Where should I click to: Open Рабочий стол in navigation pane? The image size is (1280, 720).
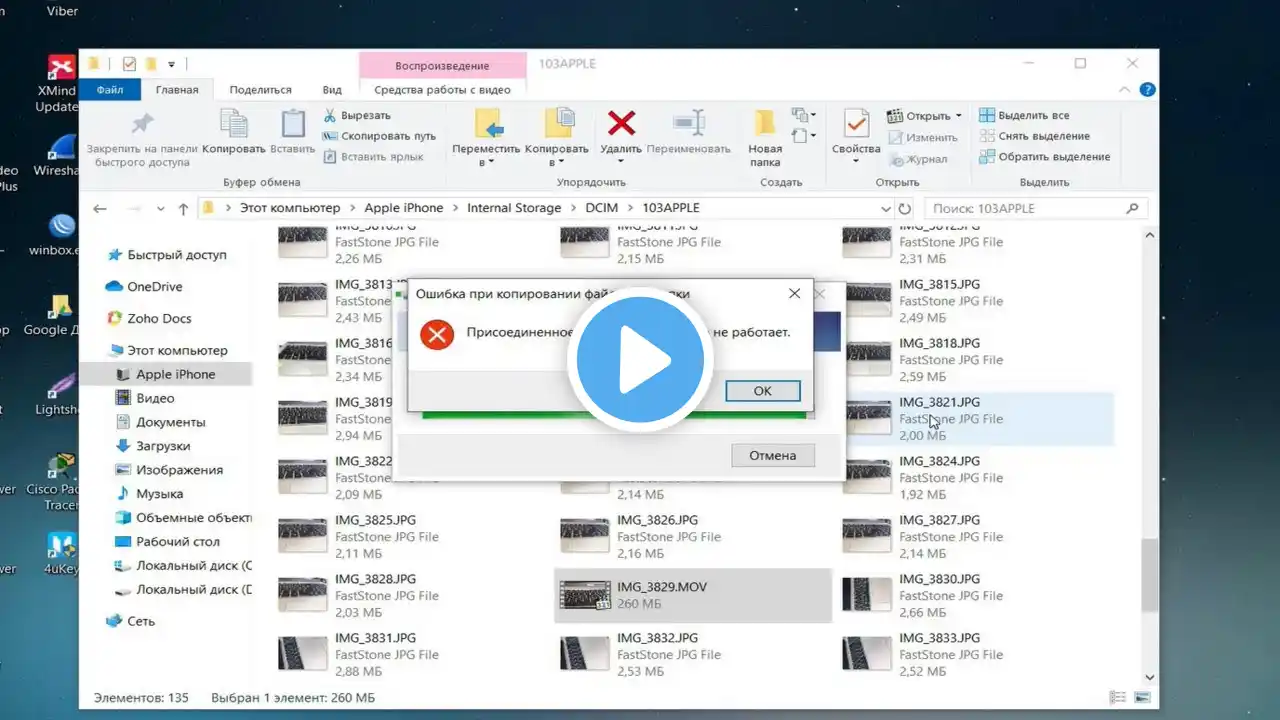pyautogui.click(x=177, y=542)
